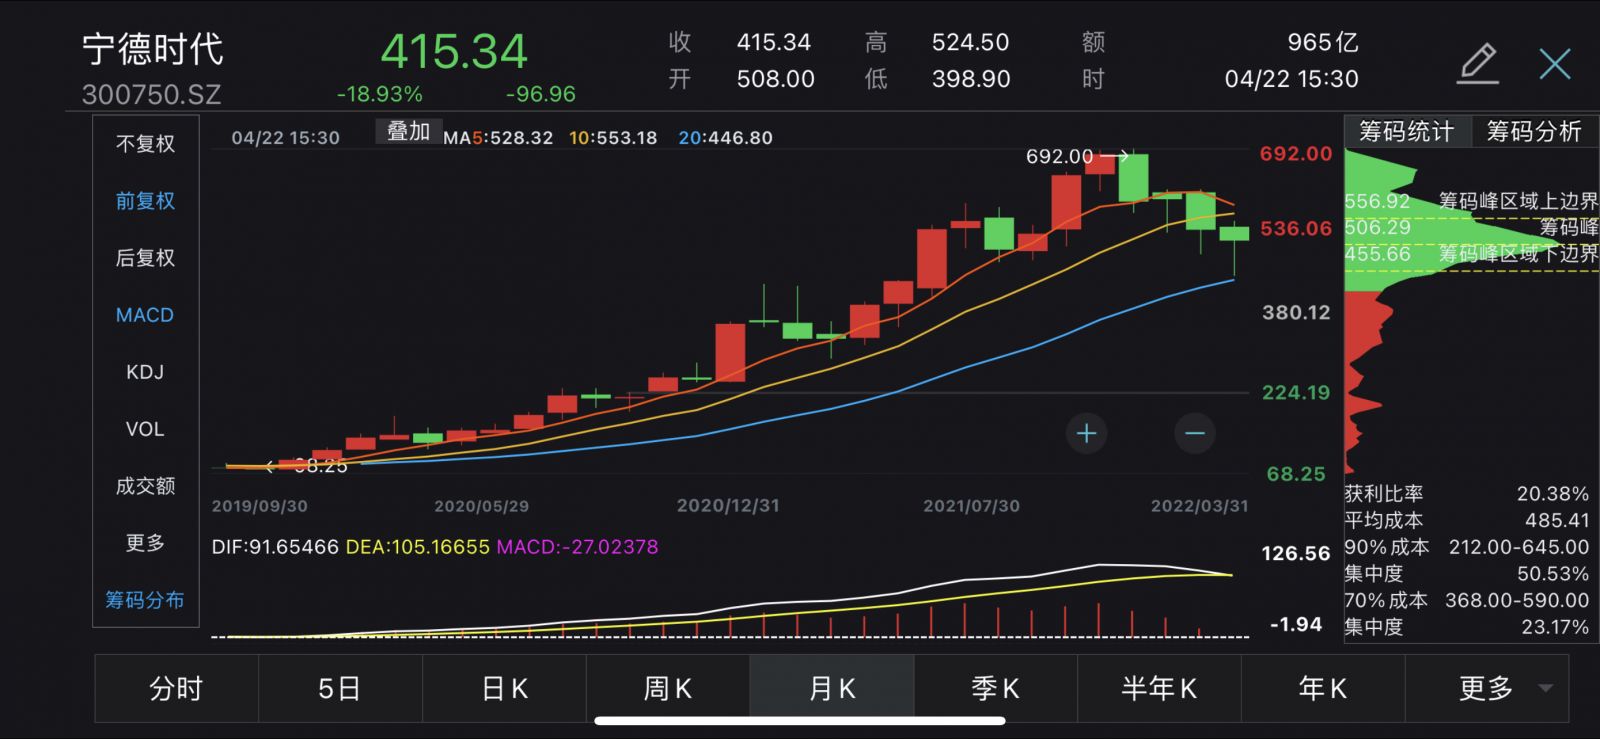Screen dimensions: 1600x739
Task: Open the 筹码分析 tab
Action: coord(1534,132)
